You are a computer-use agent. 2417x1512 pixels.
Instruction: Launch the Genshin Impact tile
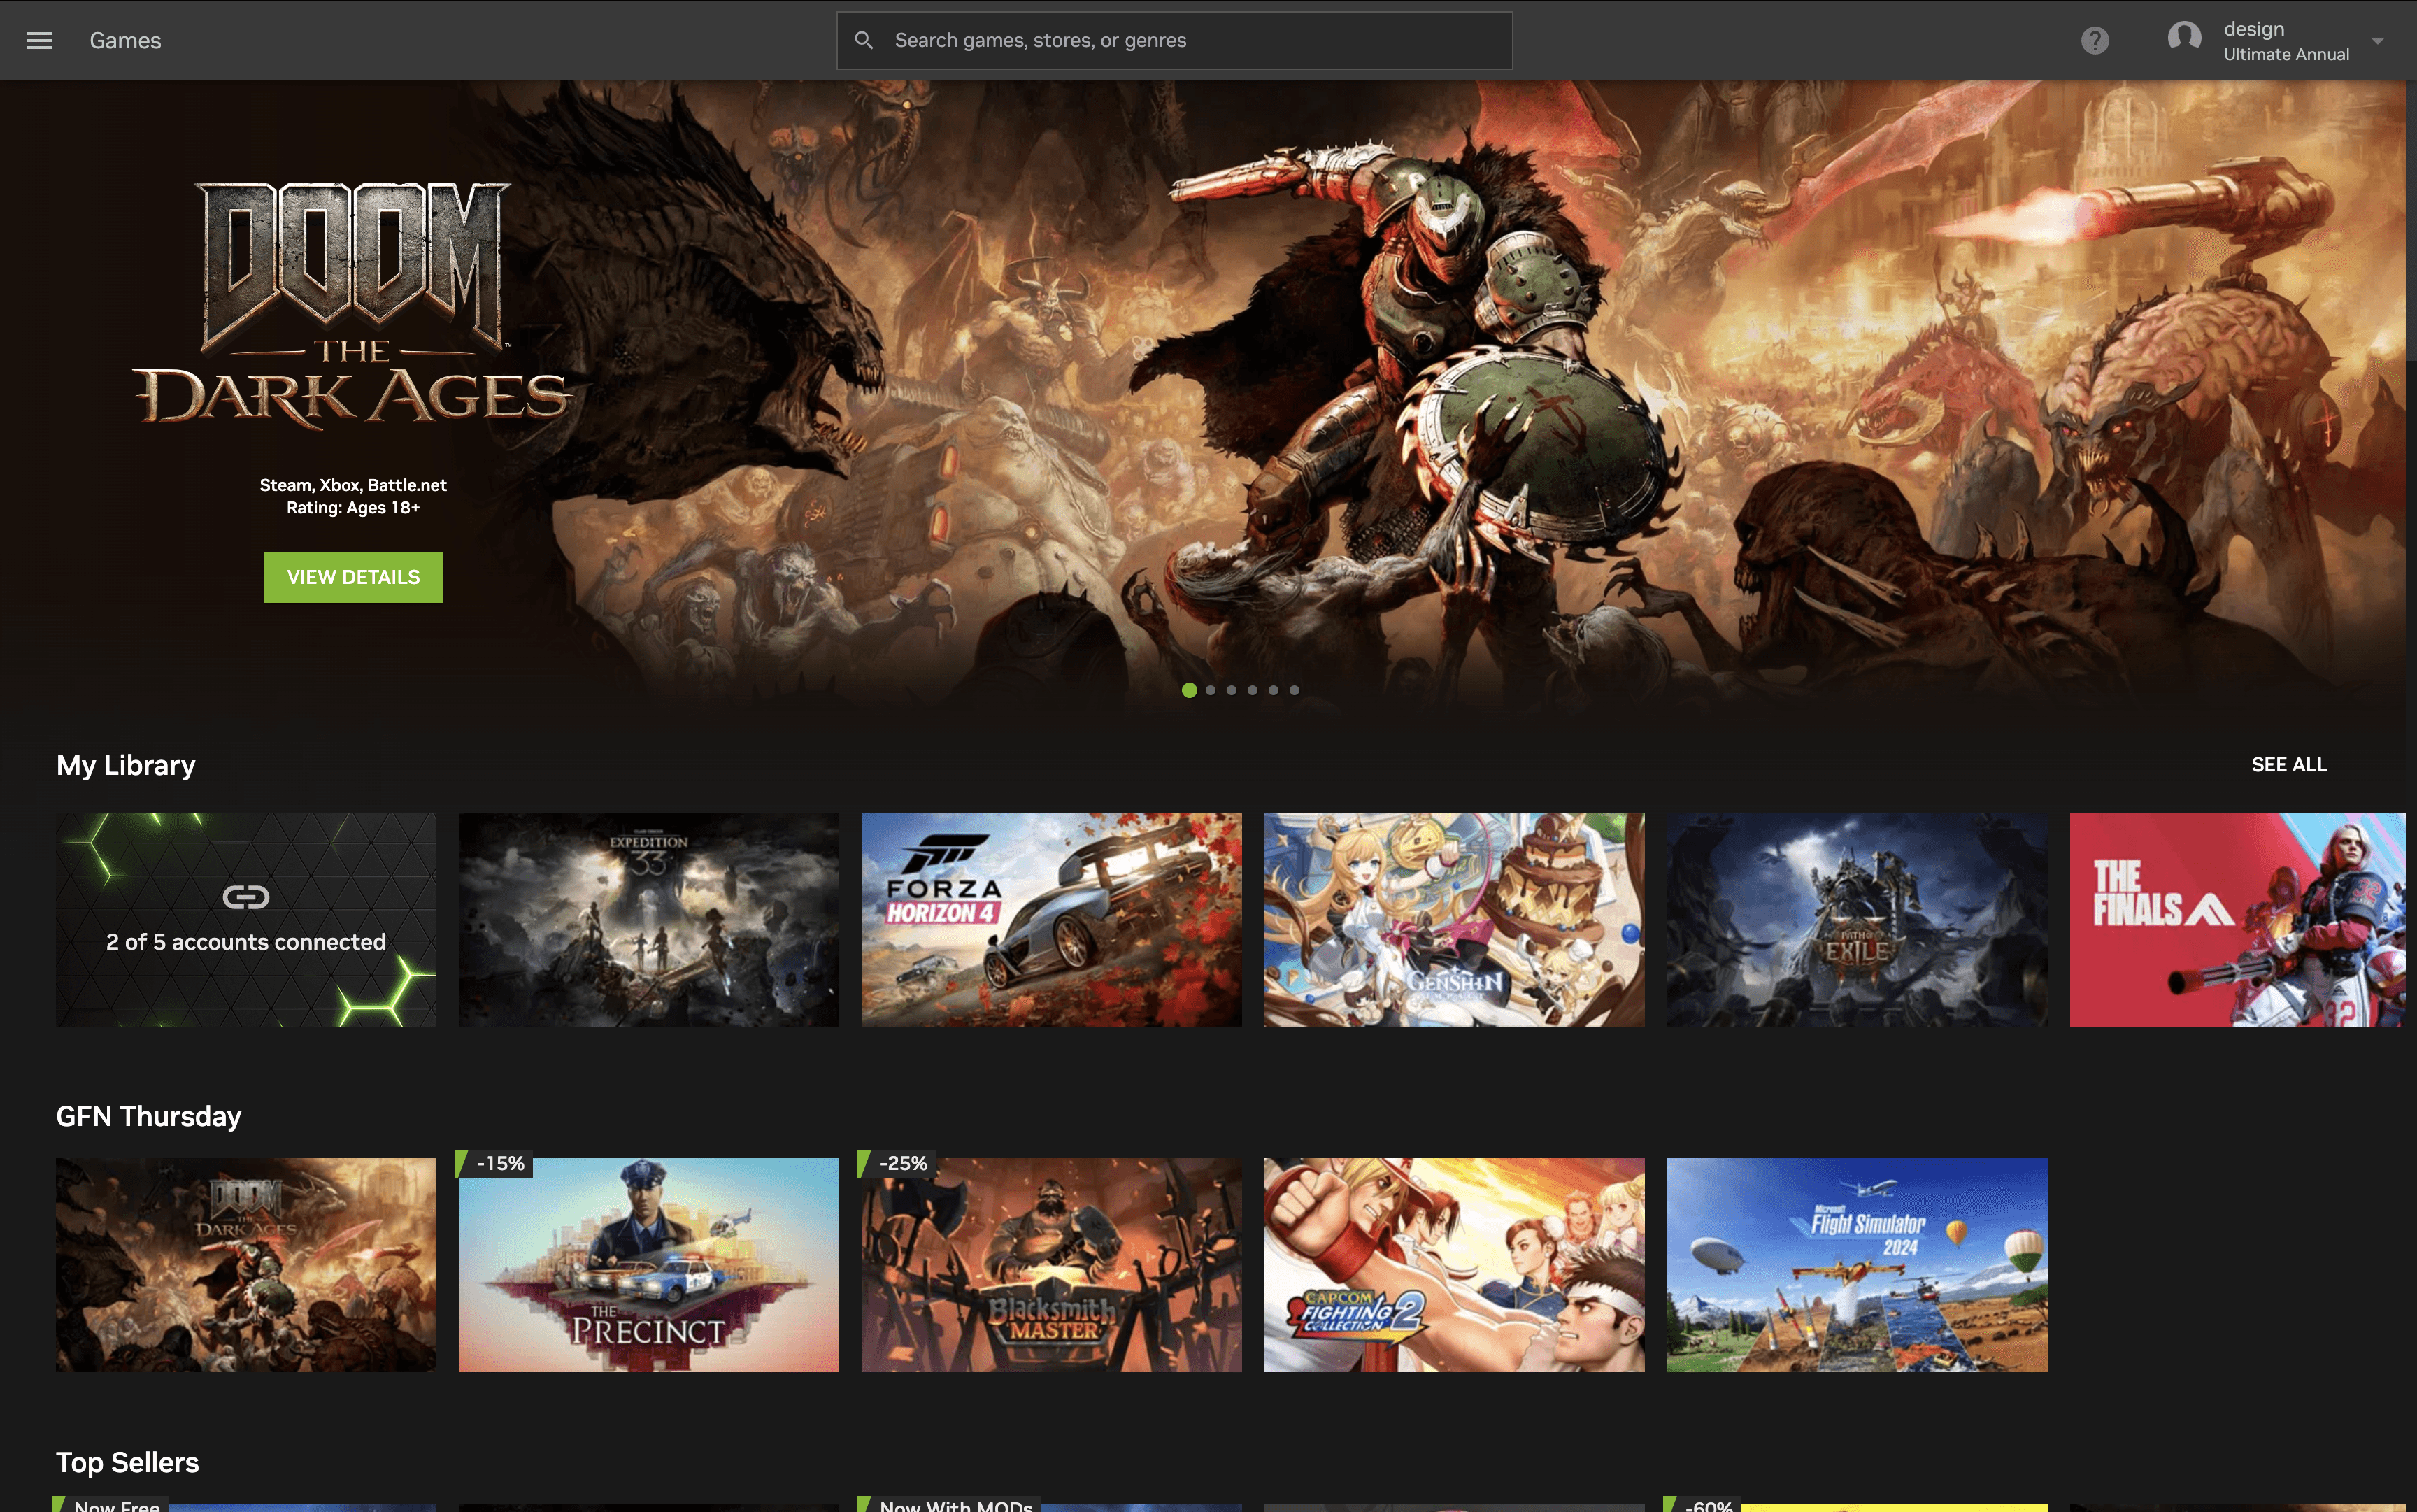tap(1453, 919)
